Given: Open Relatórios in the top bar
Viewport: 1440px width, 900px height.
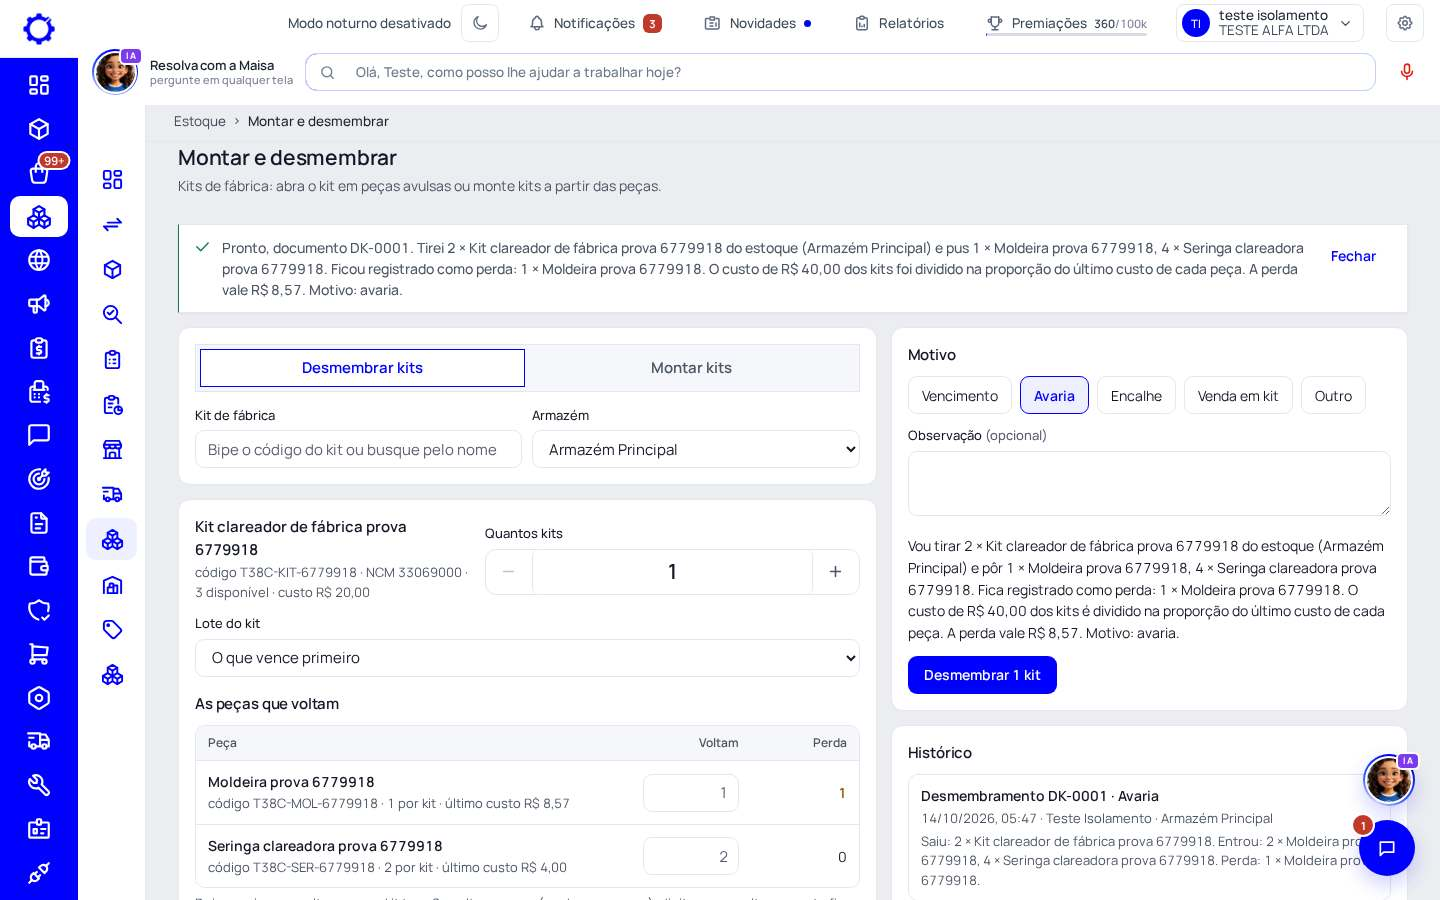Looking at the screenshot, I should 899,23.
